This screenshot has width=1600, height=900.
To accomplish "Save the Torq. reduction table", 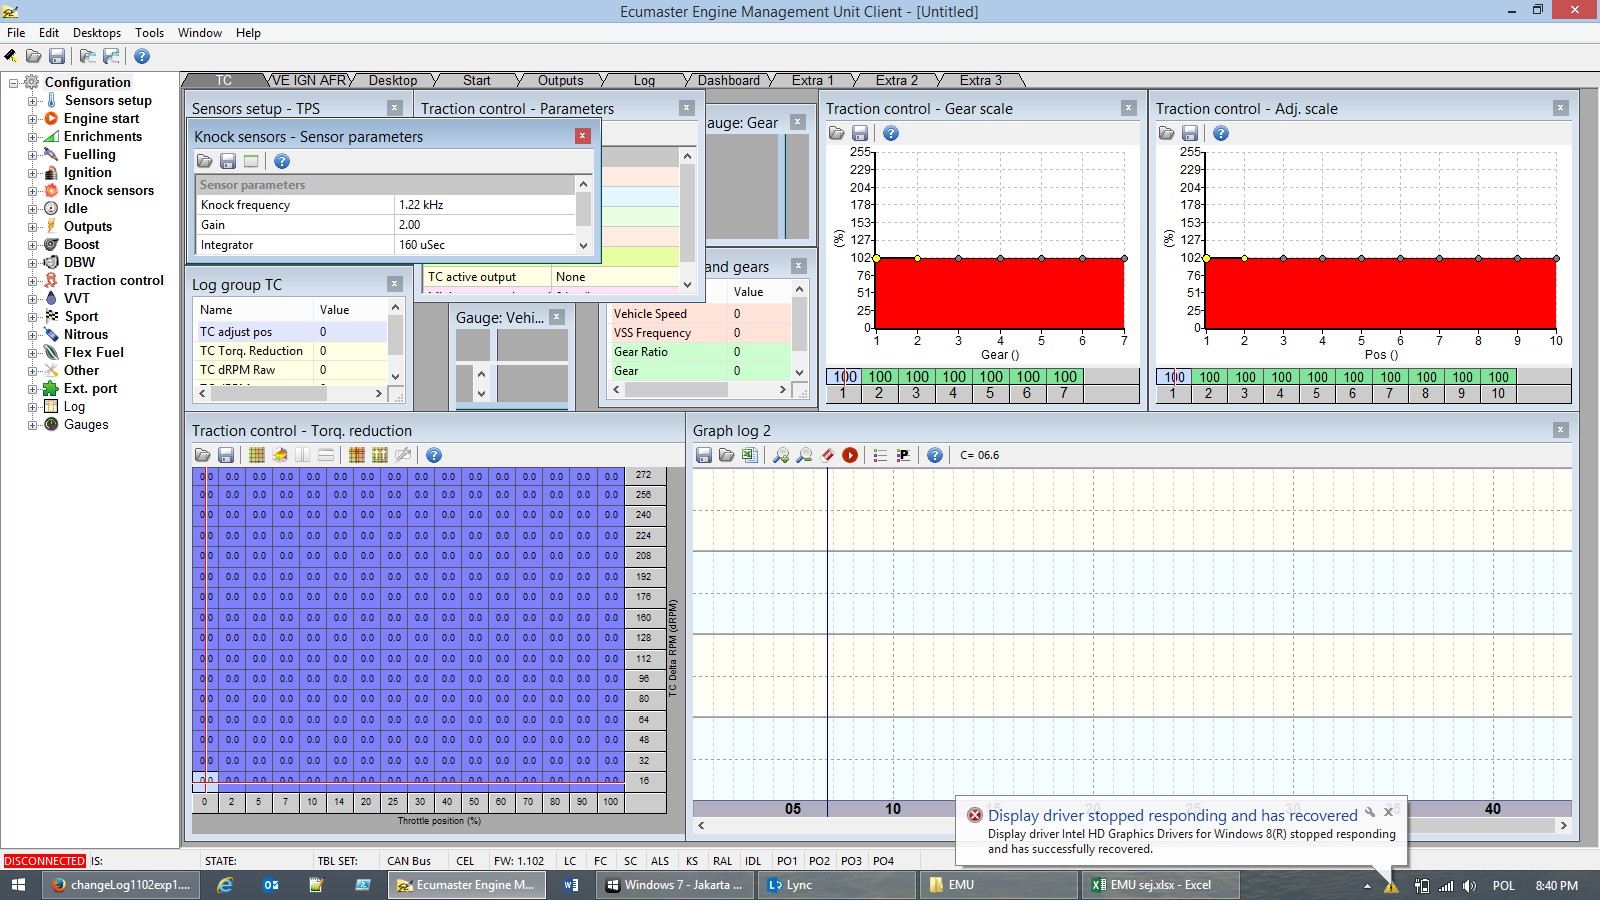I will click(226, 455).
